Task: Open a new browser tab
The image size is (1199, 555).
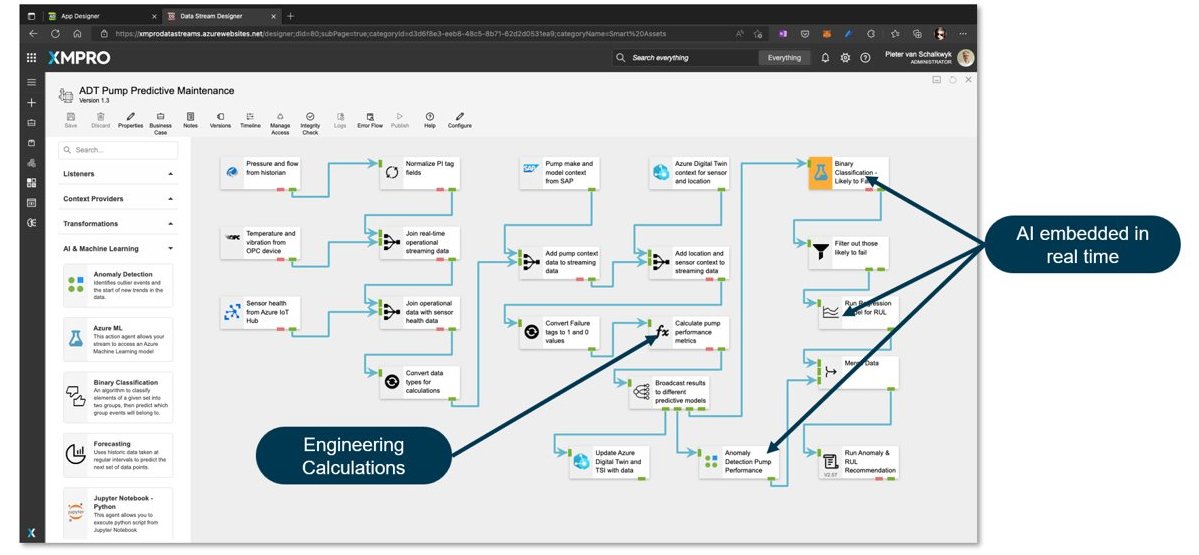Action: [291, 16]
